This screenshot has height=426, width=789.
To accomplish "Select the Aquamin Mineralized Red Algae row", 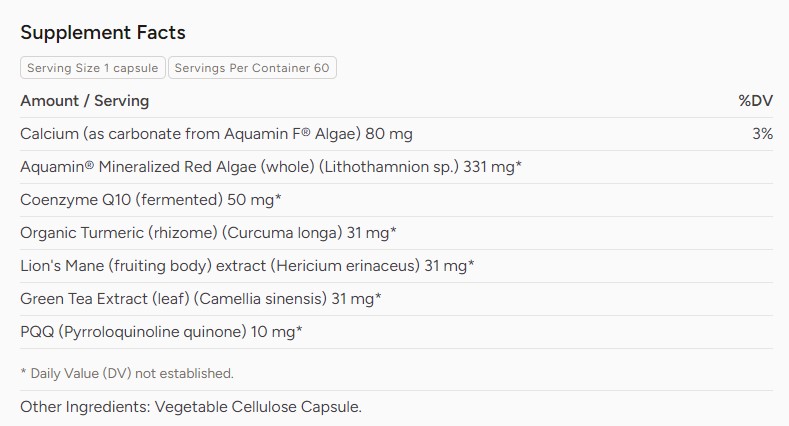I will 397,167.
